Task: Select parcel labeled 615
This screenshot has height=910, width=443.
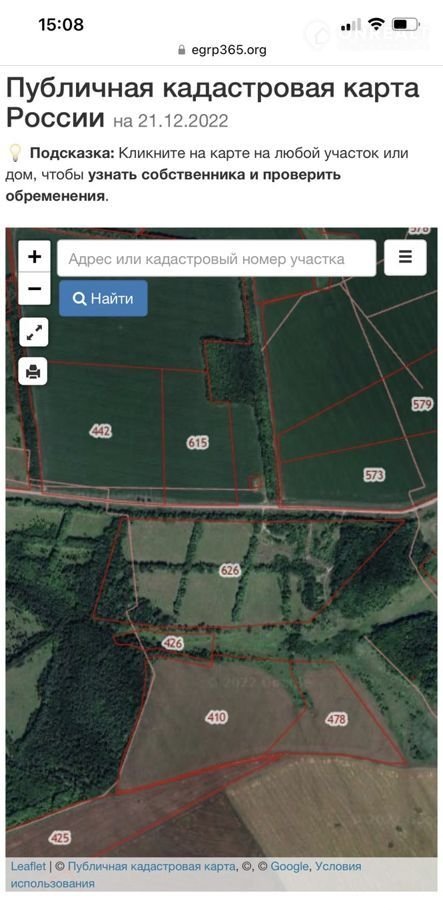Action: [x=198, y=443]
